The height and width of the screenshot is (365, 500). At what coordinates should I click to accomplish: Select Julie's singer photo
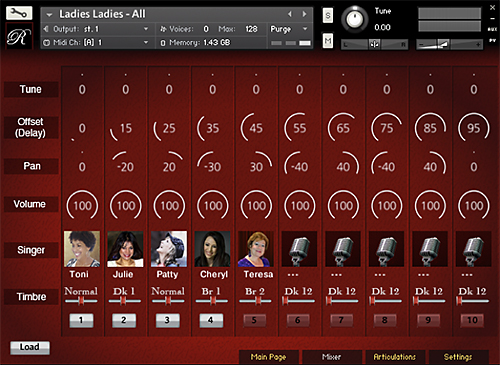pos(125,249)
